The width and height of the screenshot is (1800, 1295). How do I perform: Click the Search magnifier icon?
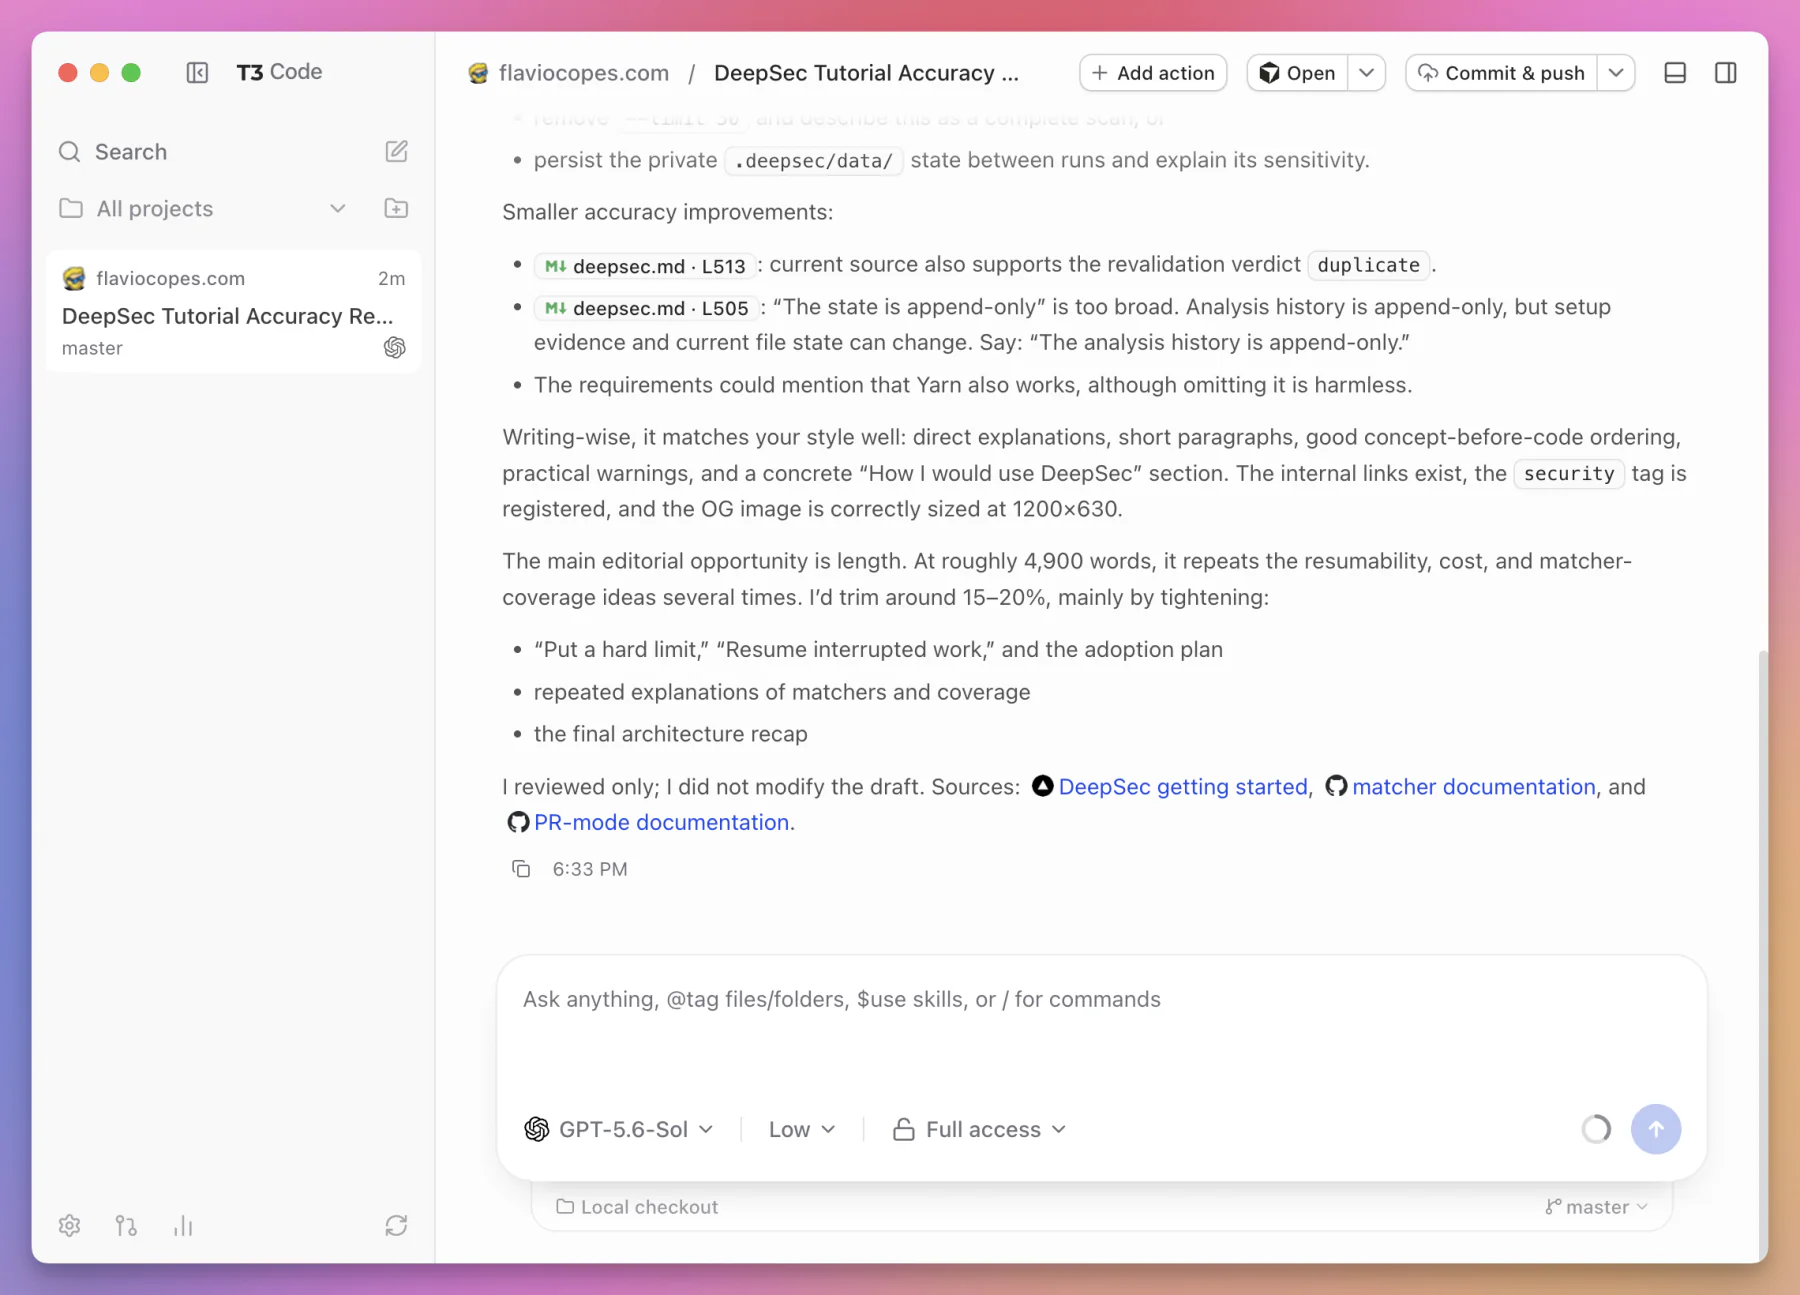point(69,152)
